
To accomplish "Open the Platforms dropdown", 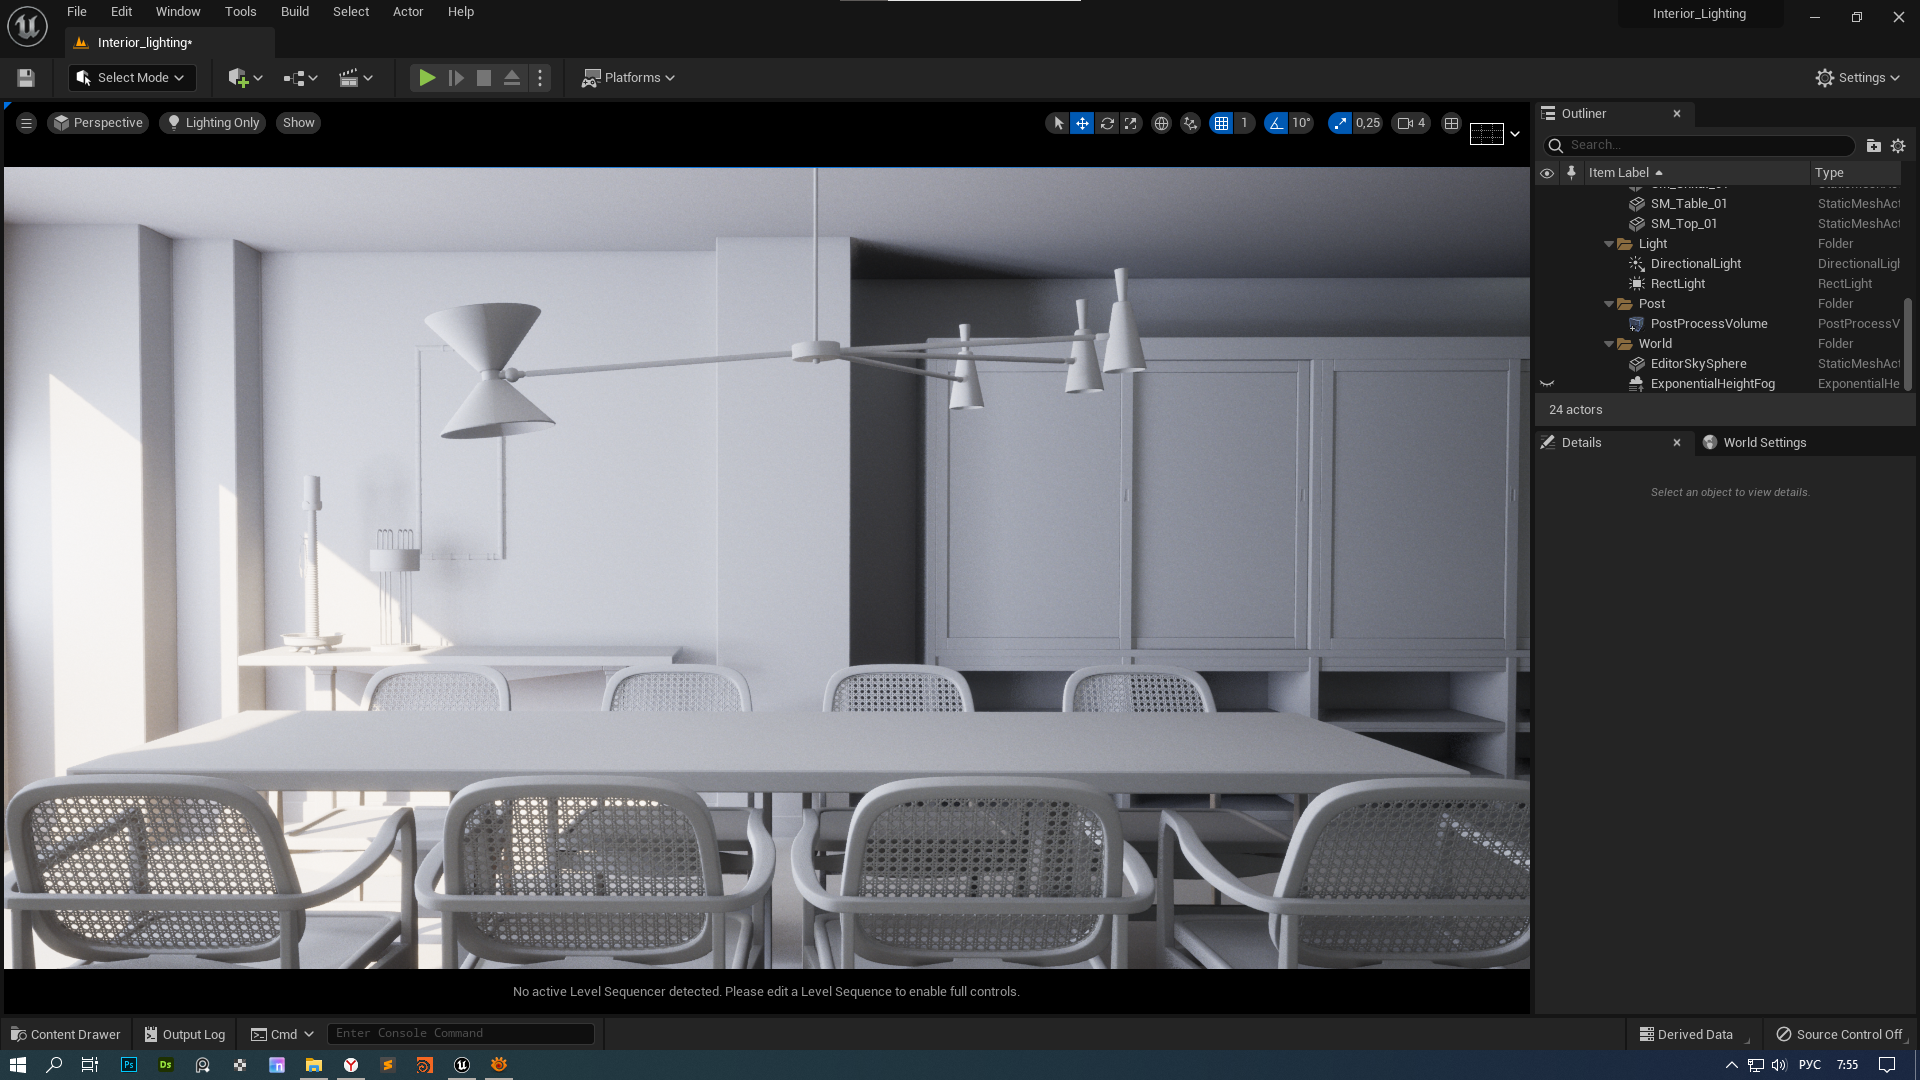I will [629, 78].
